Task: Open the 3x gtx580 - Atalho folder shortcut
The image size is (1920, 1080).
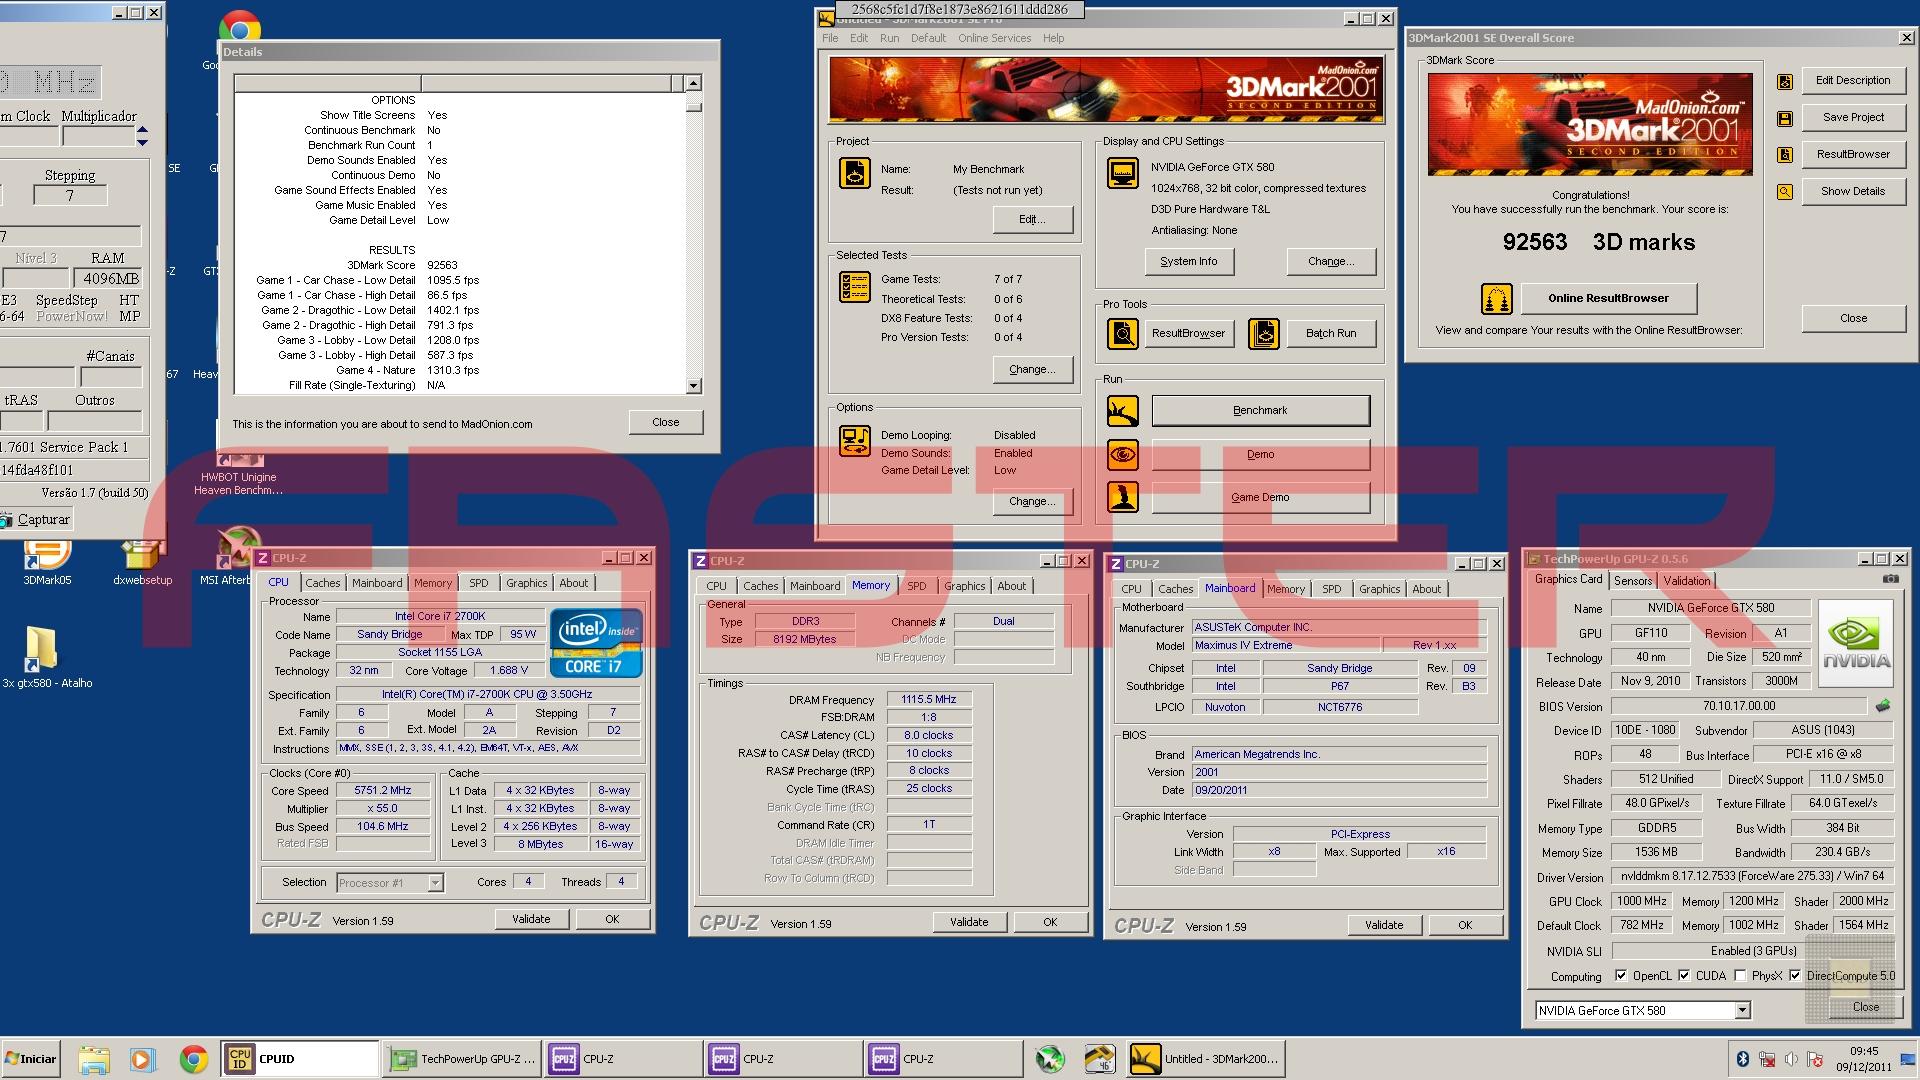Action: tap(46, 658)
